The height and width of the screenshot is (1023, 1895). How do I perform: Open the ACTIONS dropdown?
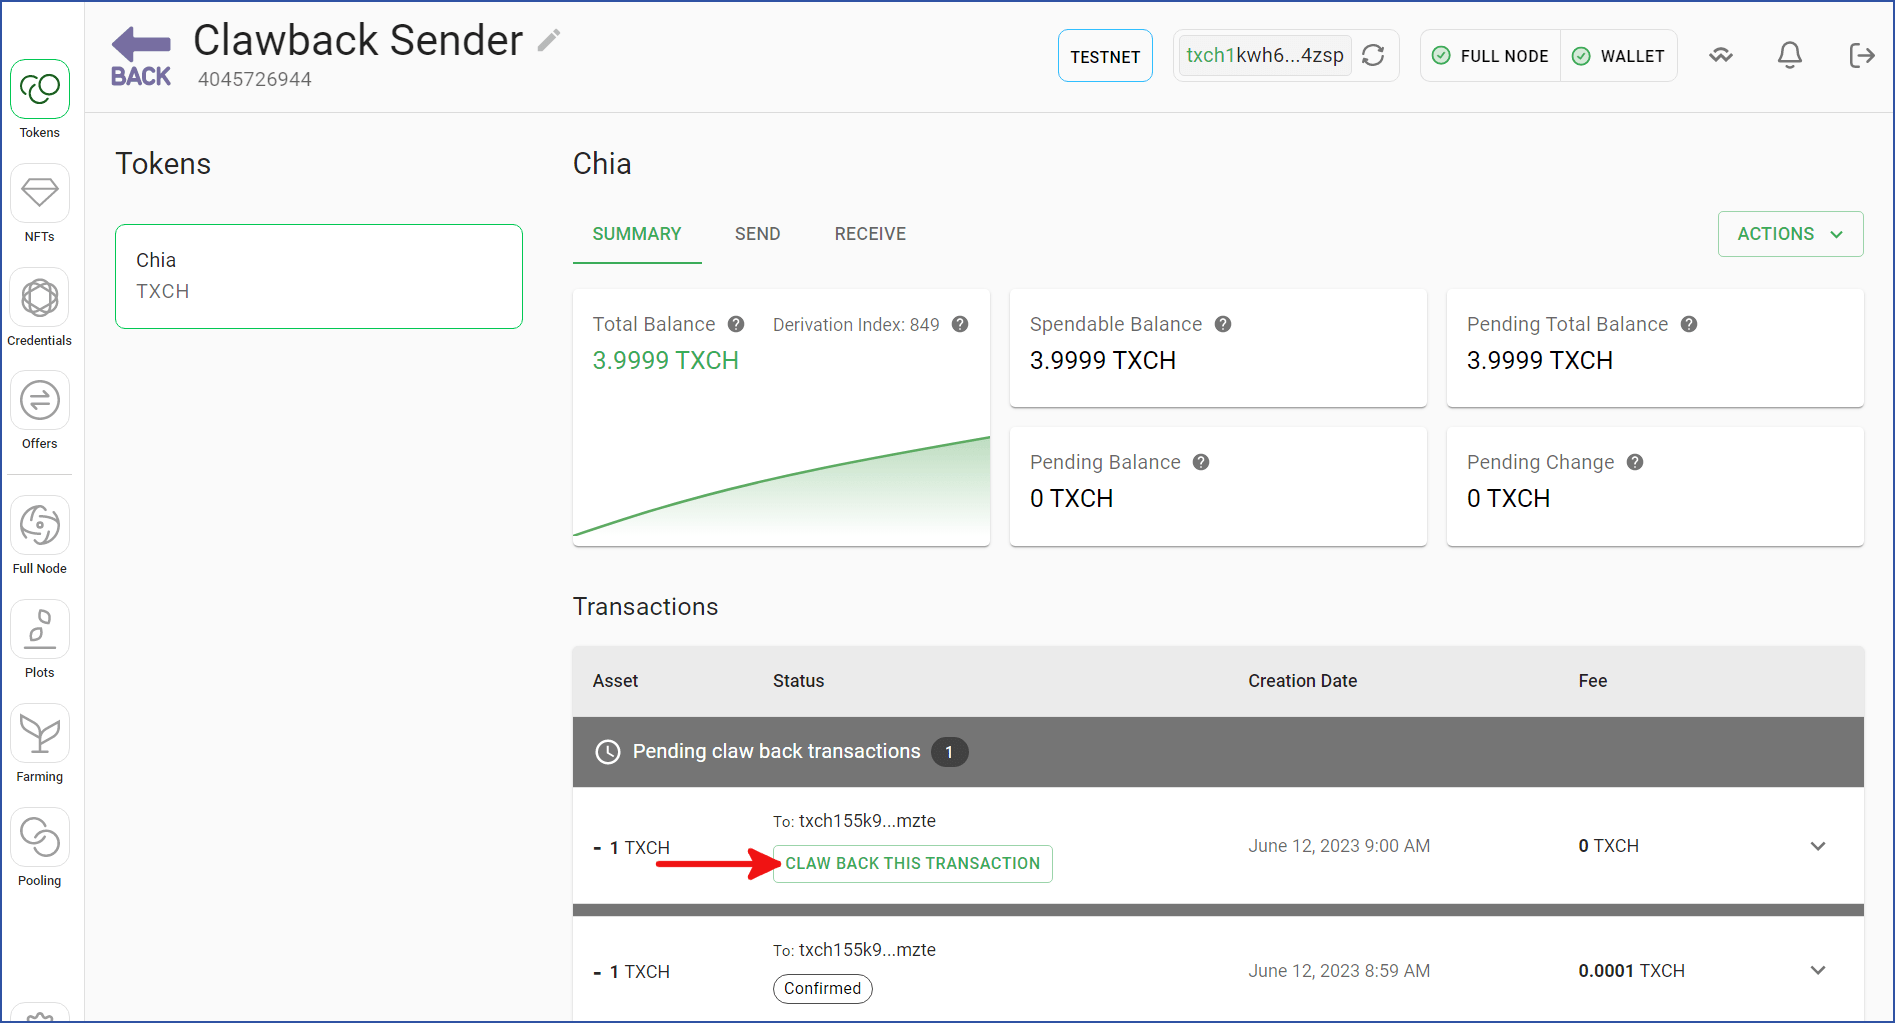pos(1789,233)
